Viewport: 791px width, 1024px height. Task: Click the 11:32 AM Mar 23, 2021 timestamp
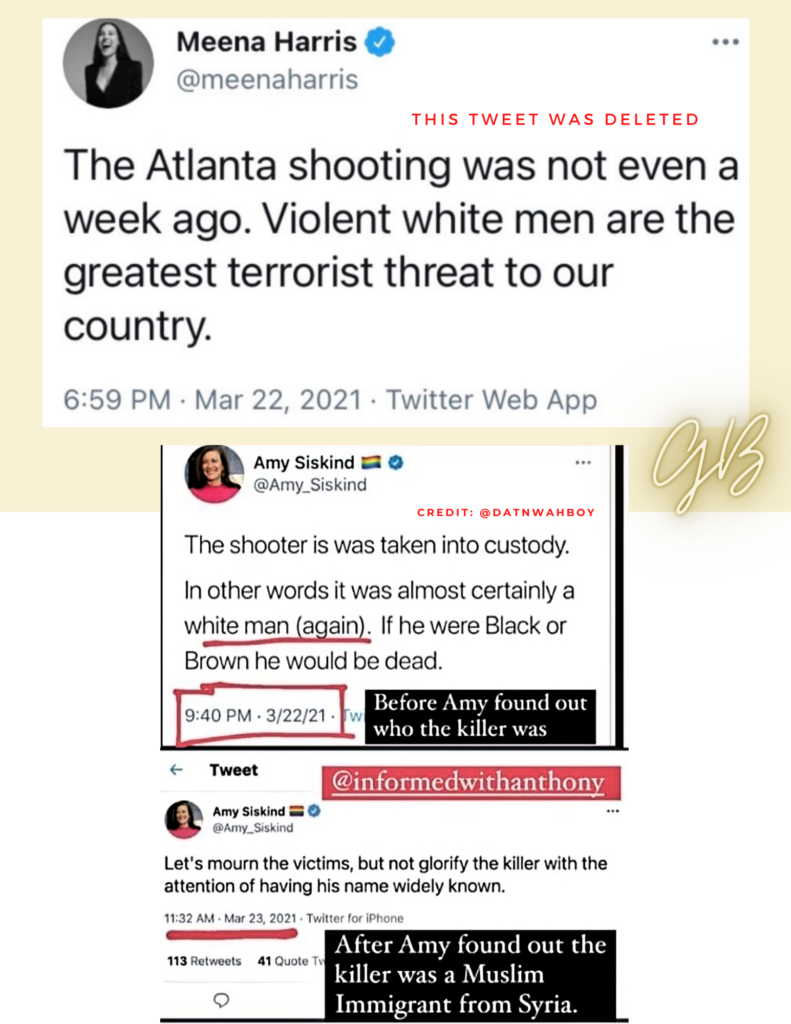230,918
